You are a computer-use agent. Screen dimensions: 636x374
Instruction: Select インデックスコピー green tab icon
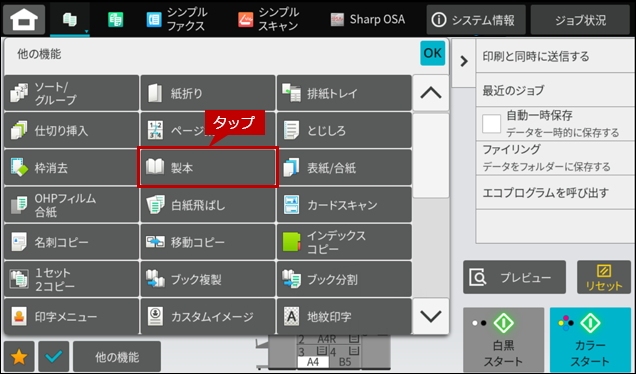tap(291, 242)
